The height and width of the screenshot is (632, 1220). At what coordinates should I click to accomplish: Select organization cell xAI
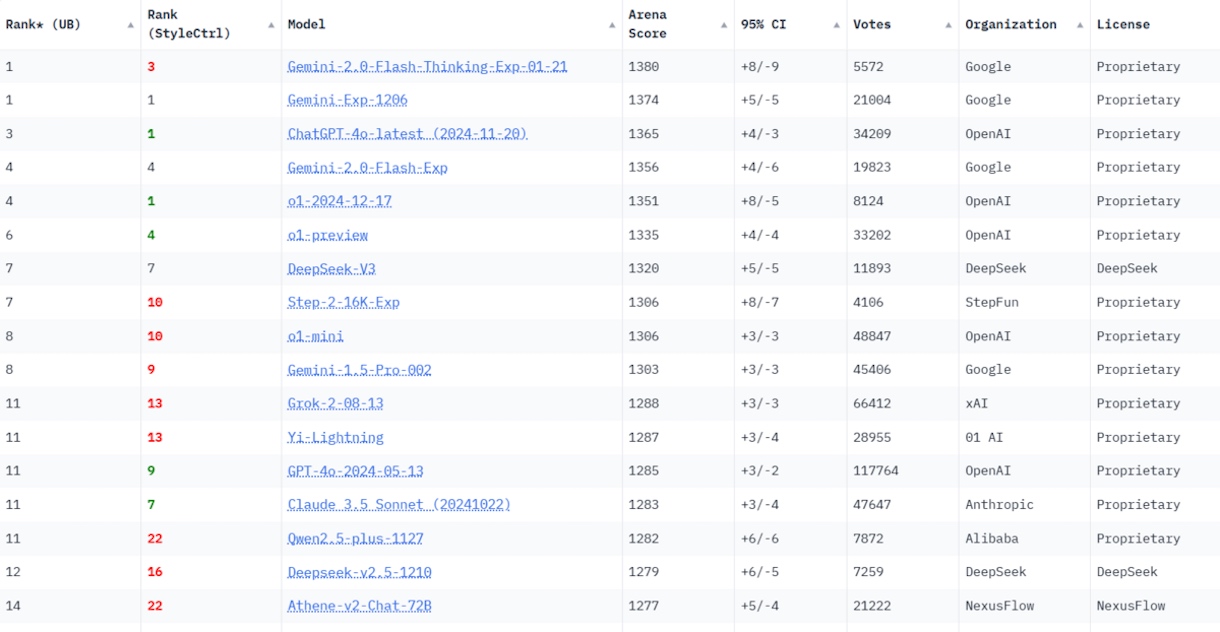(976, 404)
